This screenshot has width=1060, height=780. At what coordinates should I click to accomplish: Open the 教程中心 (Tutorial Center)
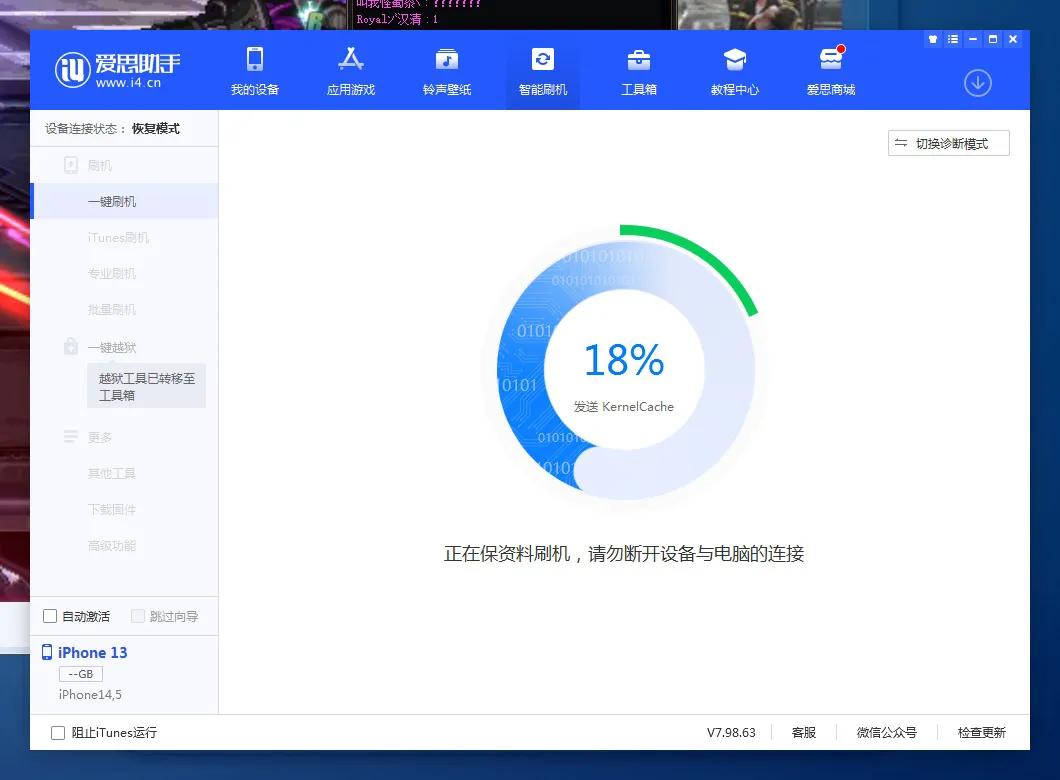click(734, 70)
